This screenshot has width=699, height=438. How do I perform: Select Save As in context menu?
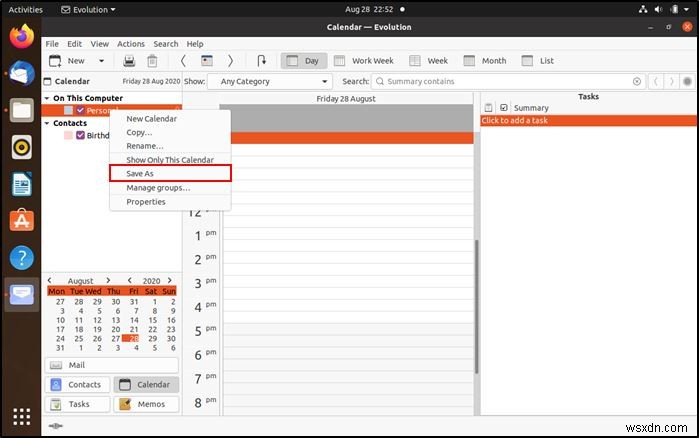coord(170,173)
